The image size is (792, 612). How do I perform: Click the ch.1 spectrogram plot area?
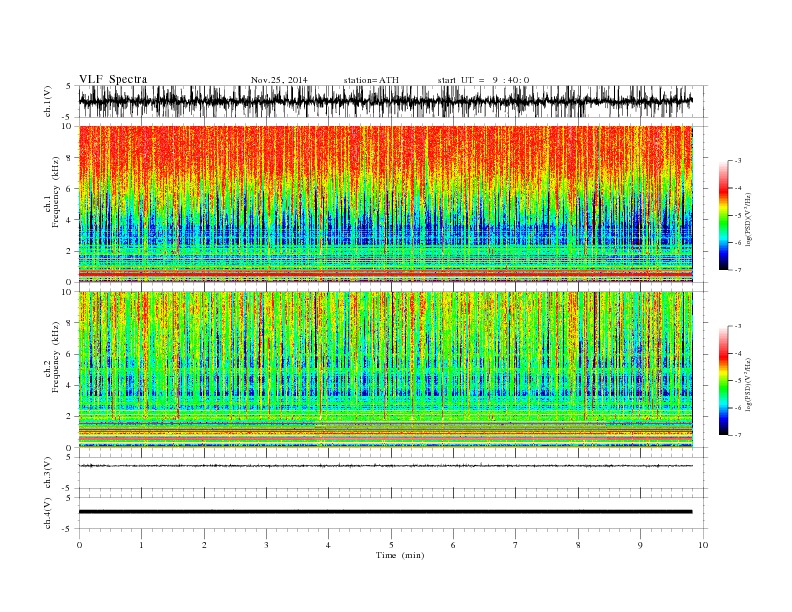point(386,204)
